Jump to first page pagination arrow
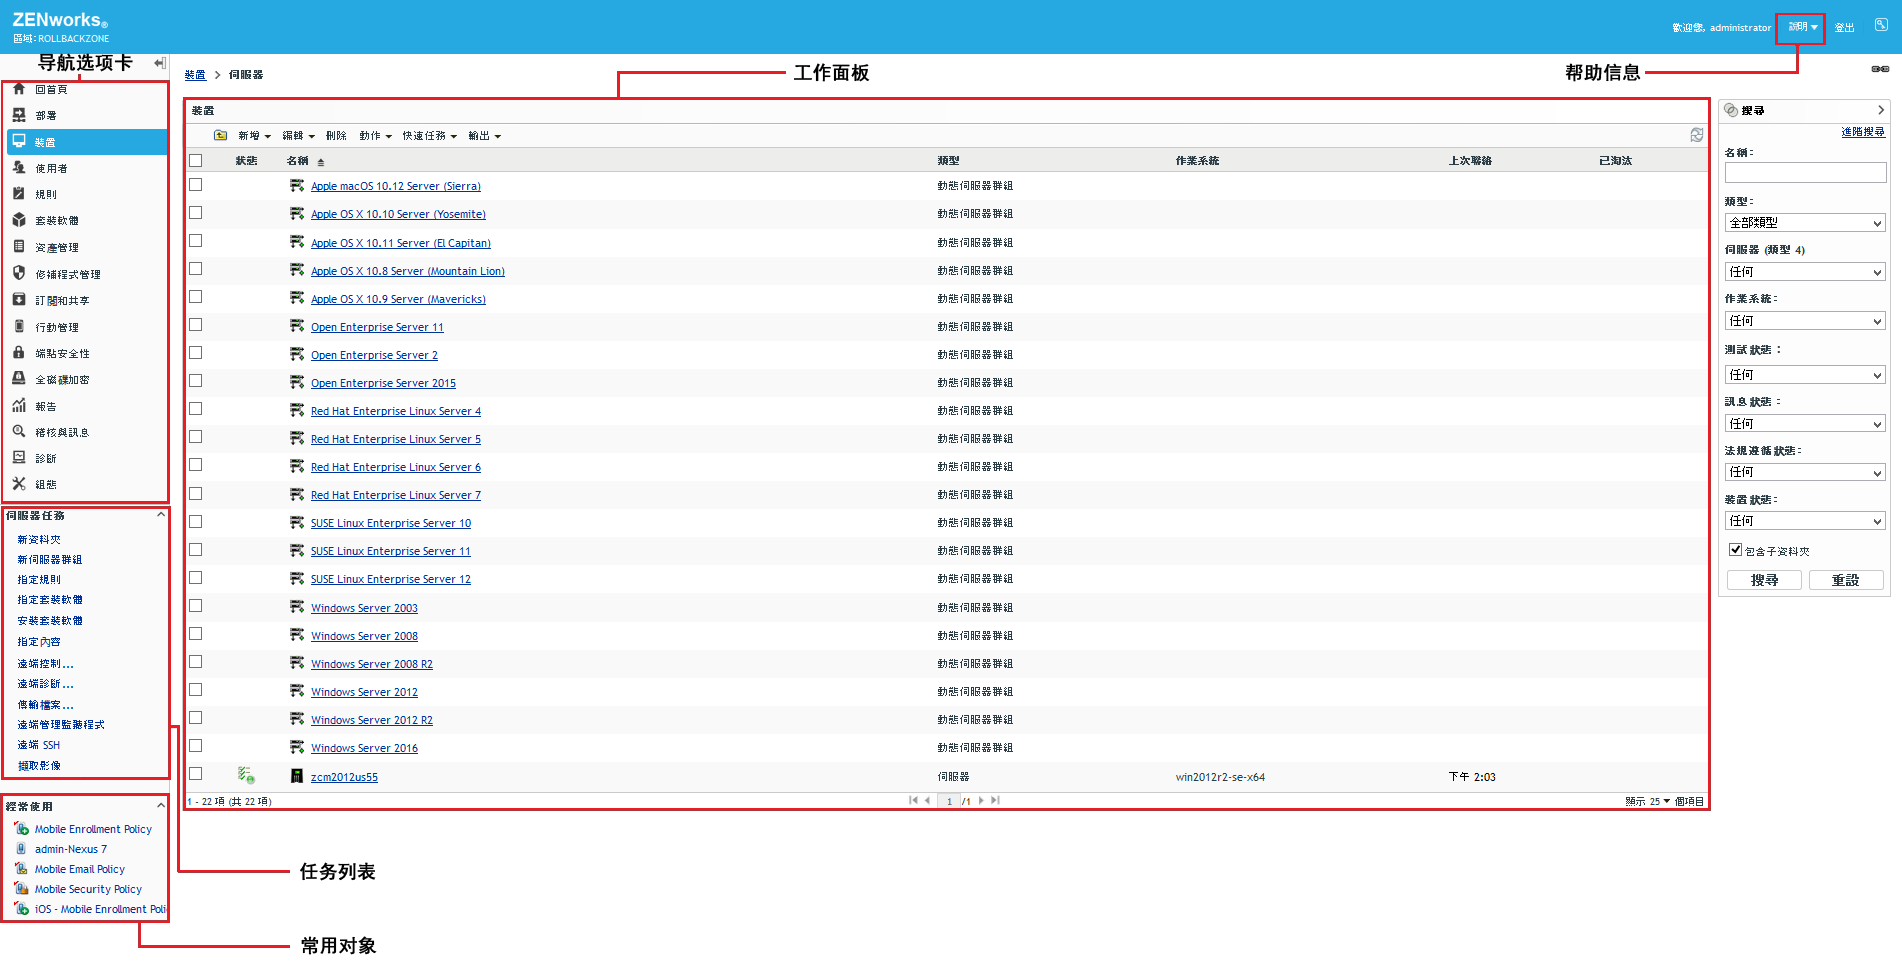This screenshot has height=978, width=1902. pos(912,800)
